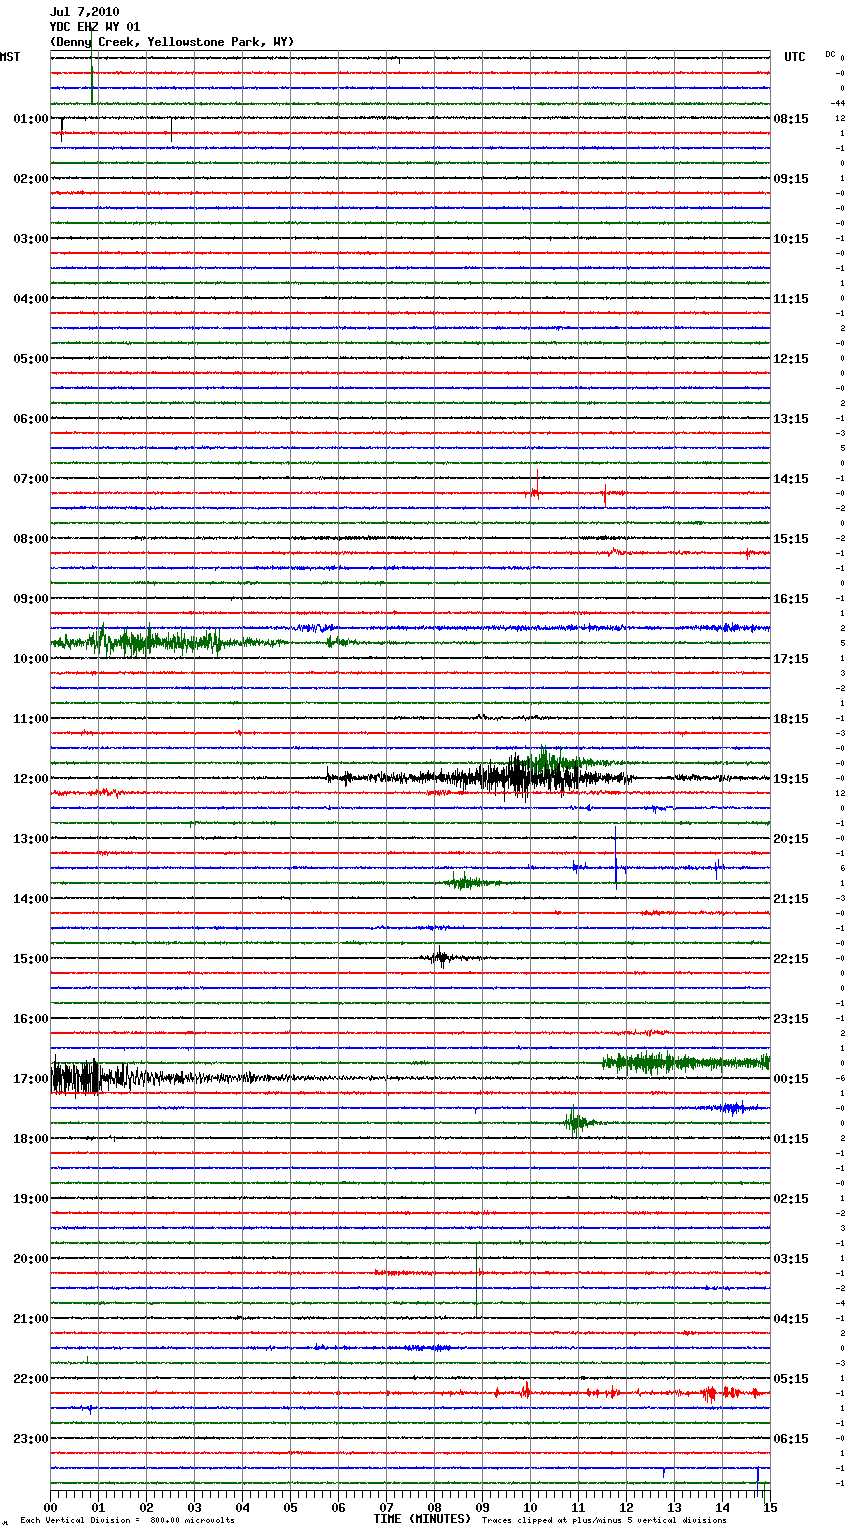This screenshot has width=850, height=1534.
Task: Click the UTC timezone label
Action: [794, 57]
